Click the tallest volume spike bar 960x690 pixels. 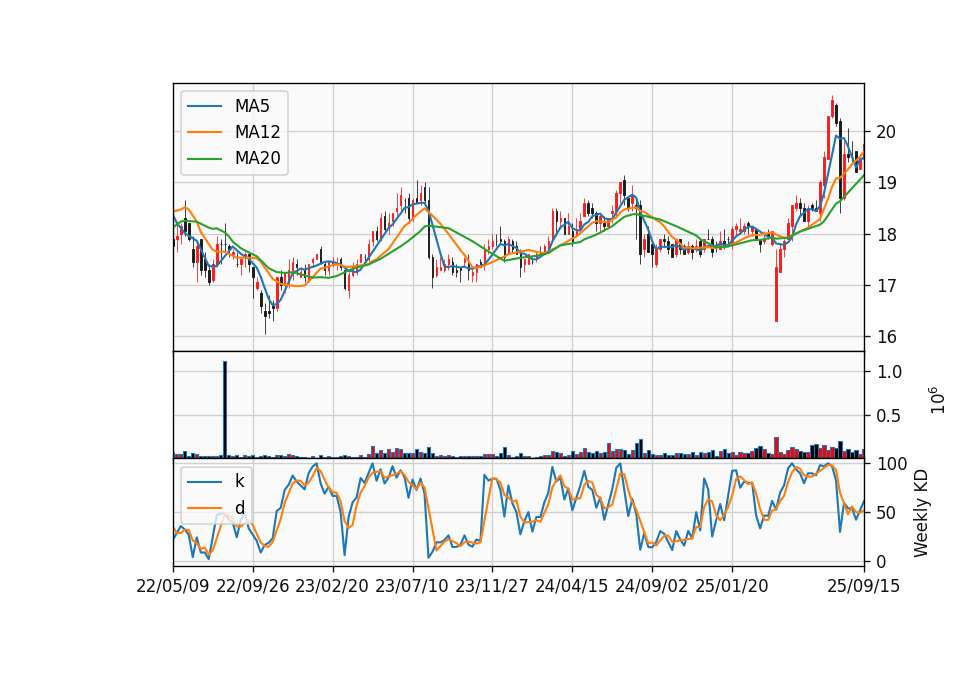coord(225,410)
